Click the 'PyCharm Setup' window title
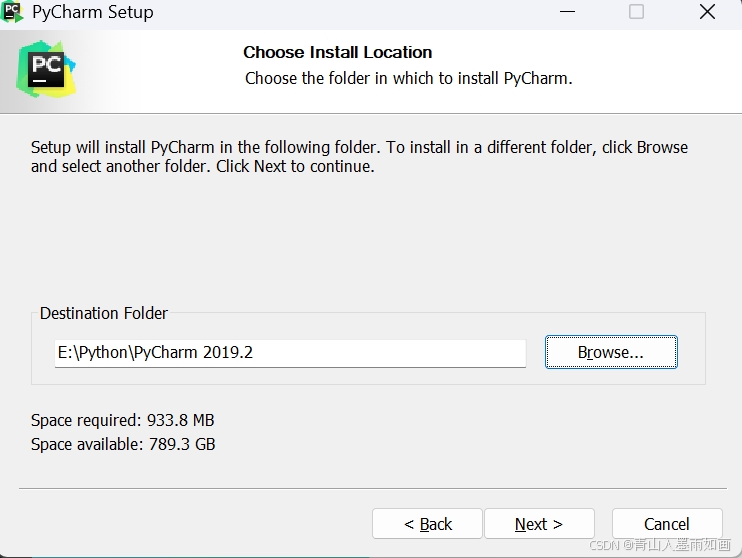The image size is (742, 558). tap(93, 12)
